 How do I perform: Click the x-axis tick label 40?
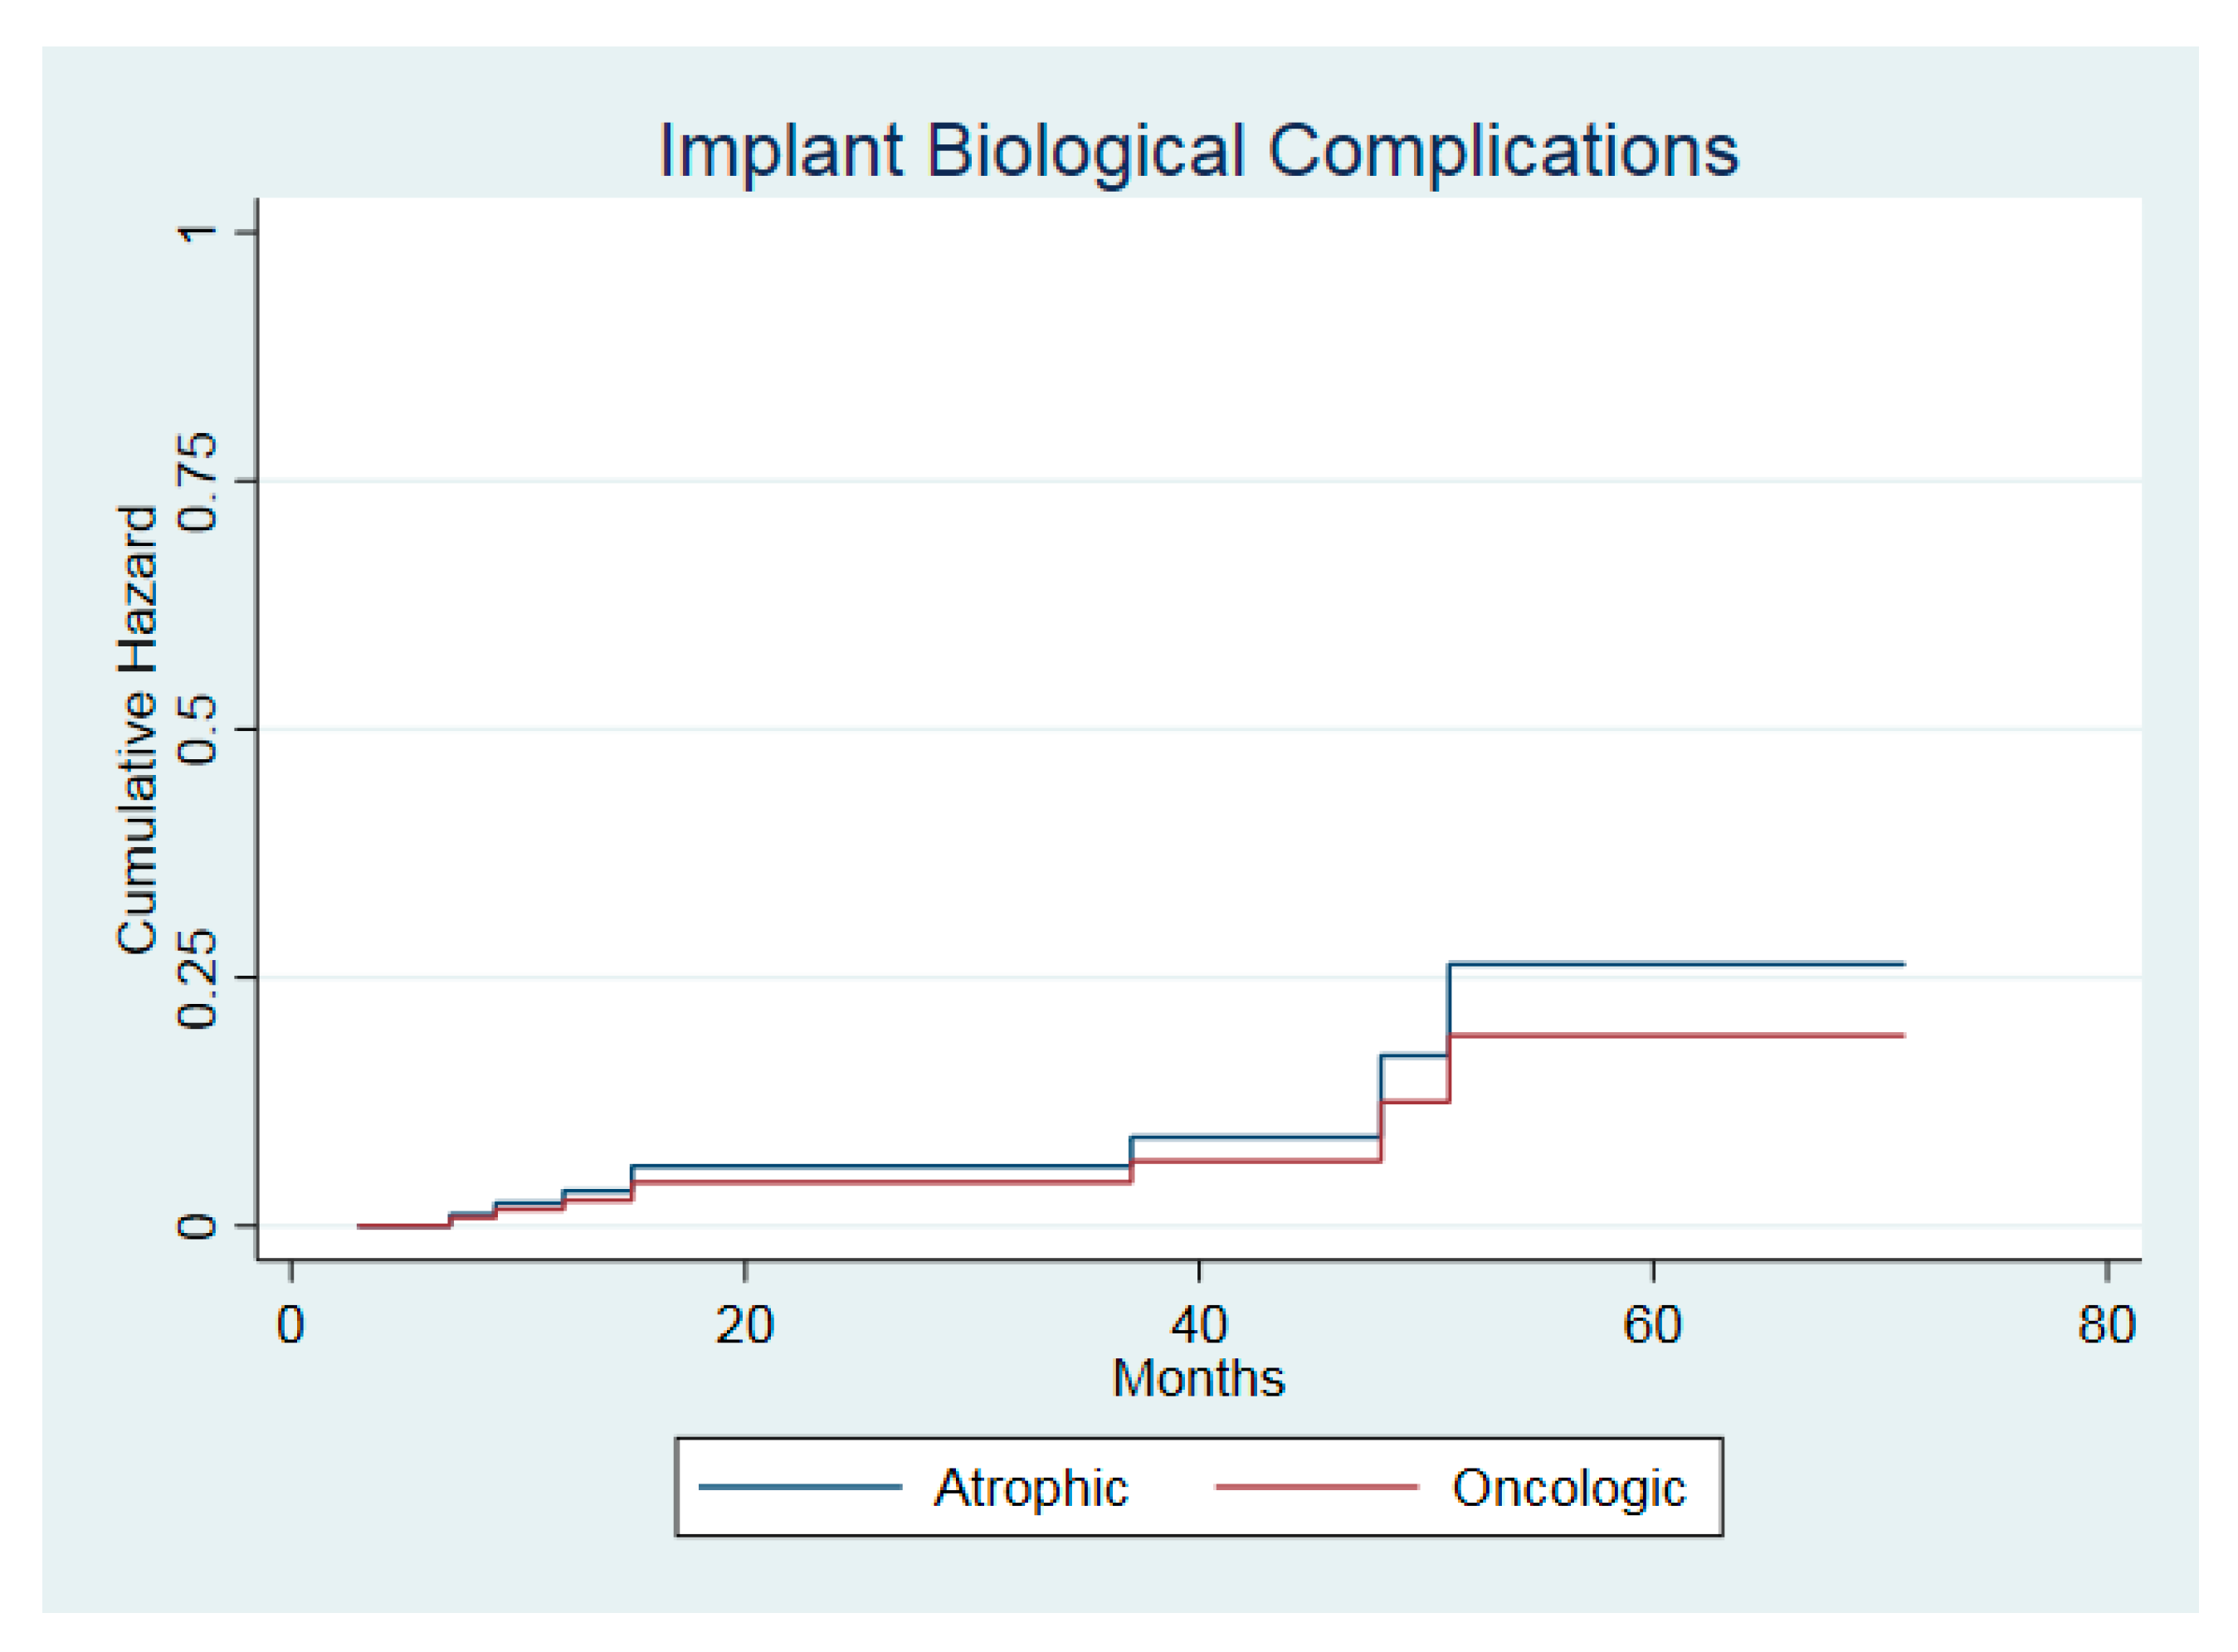pyautogui.click(x=1199, y=1325)
